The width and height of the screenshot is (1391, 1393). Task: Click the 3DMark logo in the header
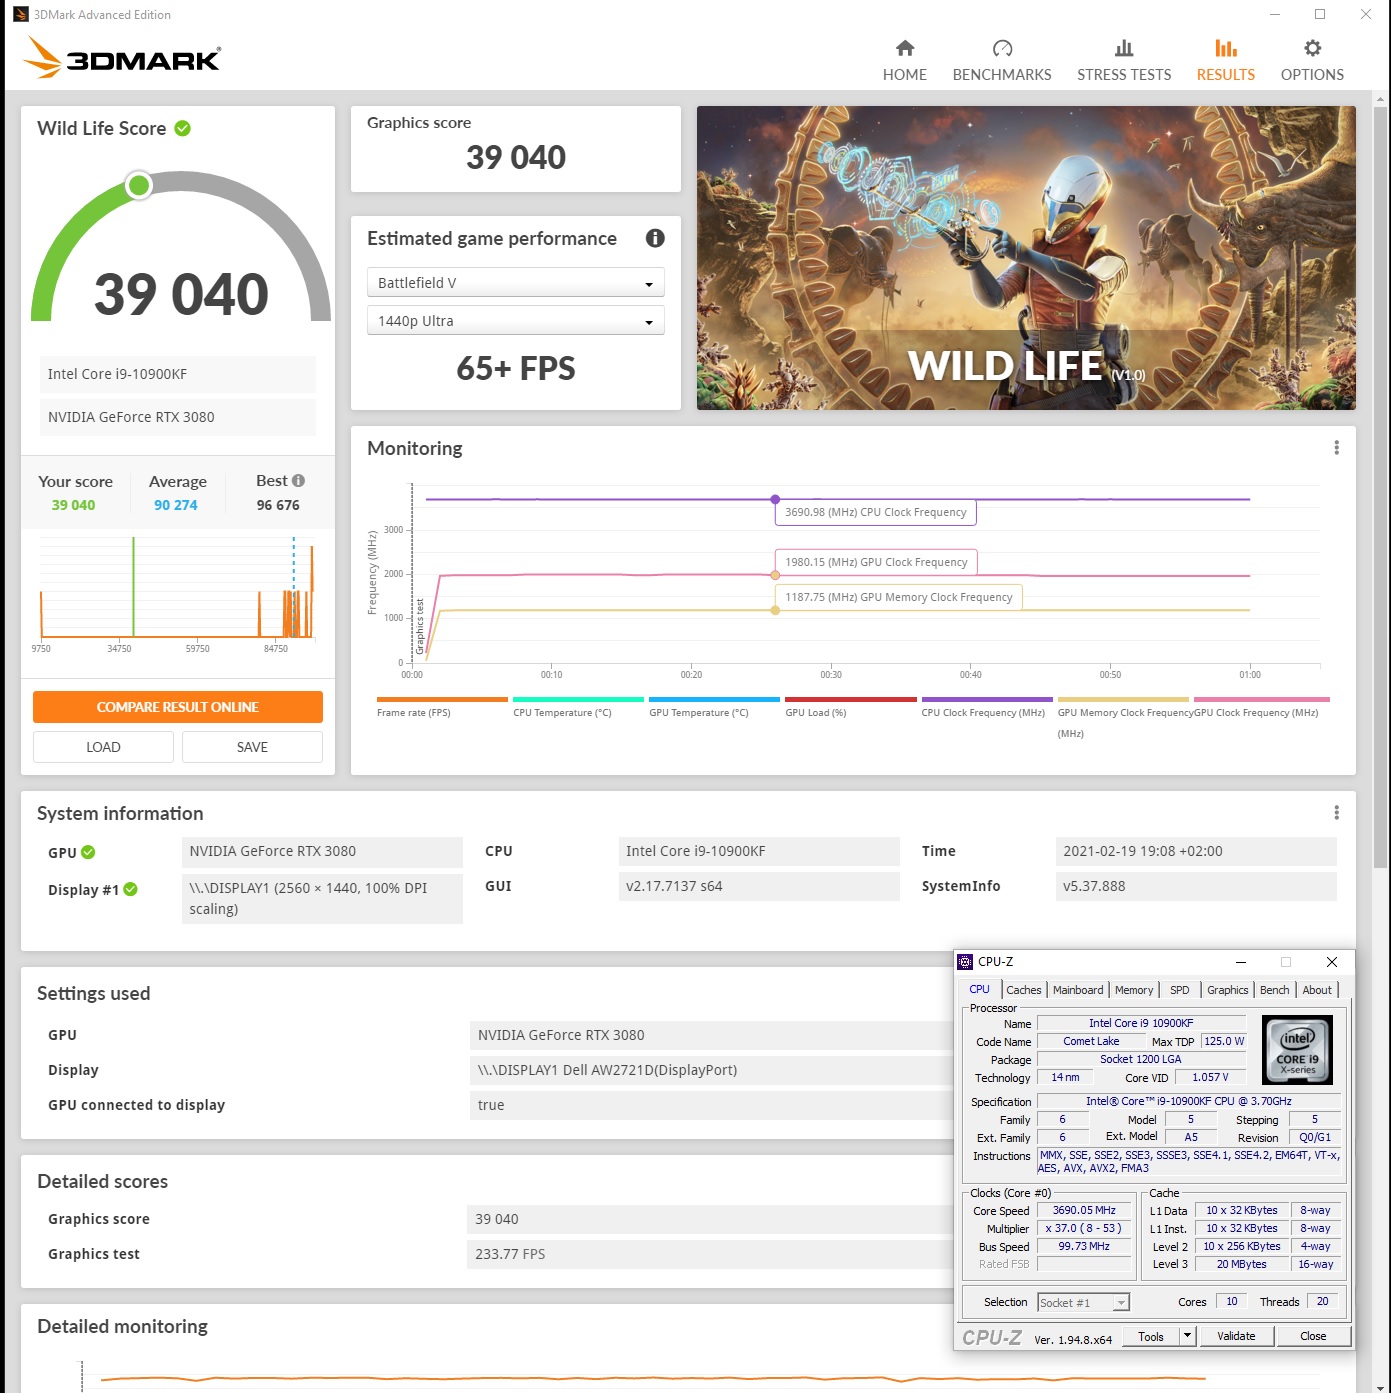point(122,58)
